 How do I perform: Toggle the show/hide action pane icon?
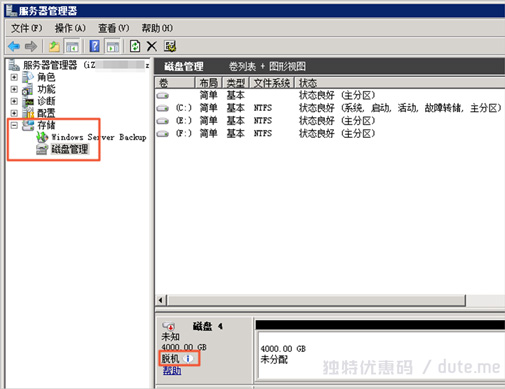pyautogui.click(x=113, y=46)
